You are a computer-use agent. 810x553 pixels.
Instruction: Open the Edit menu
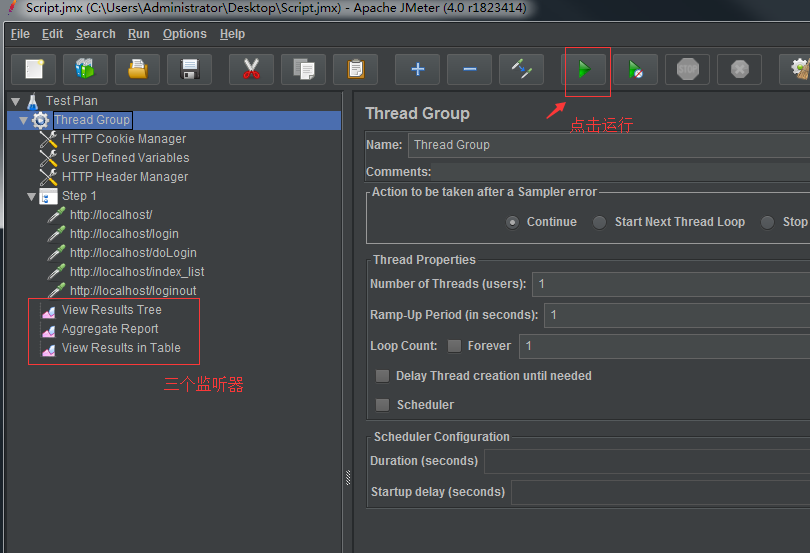(52, 34)
